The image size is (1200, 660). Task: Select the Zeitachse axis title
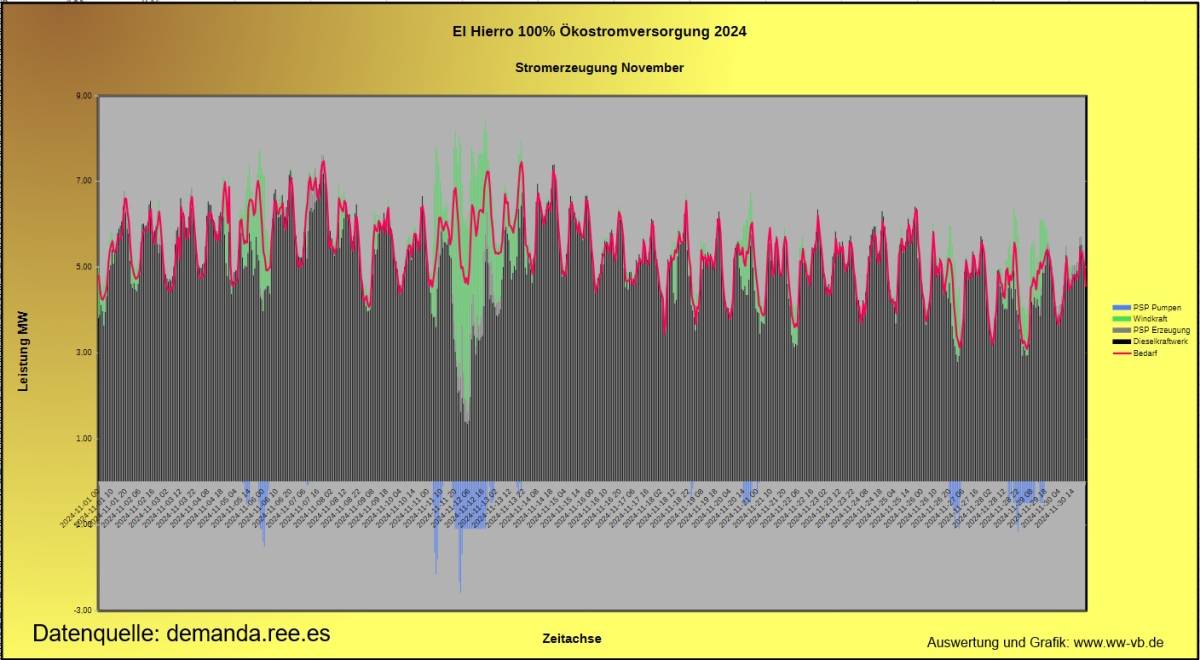(571, 638)
